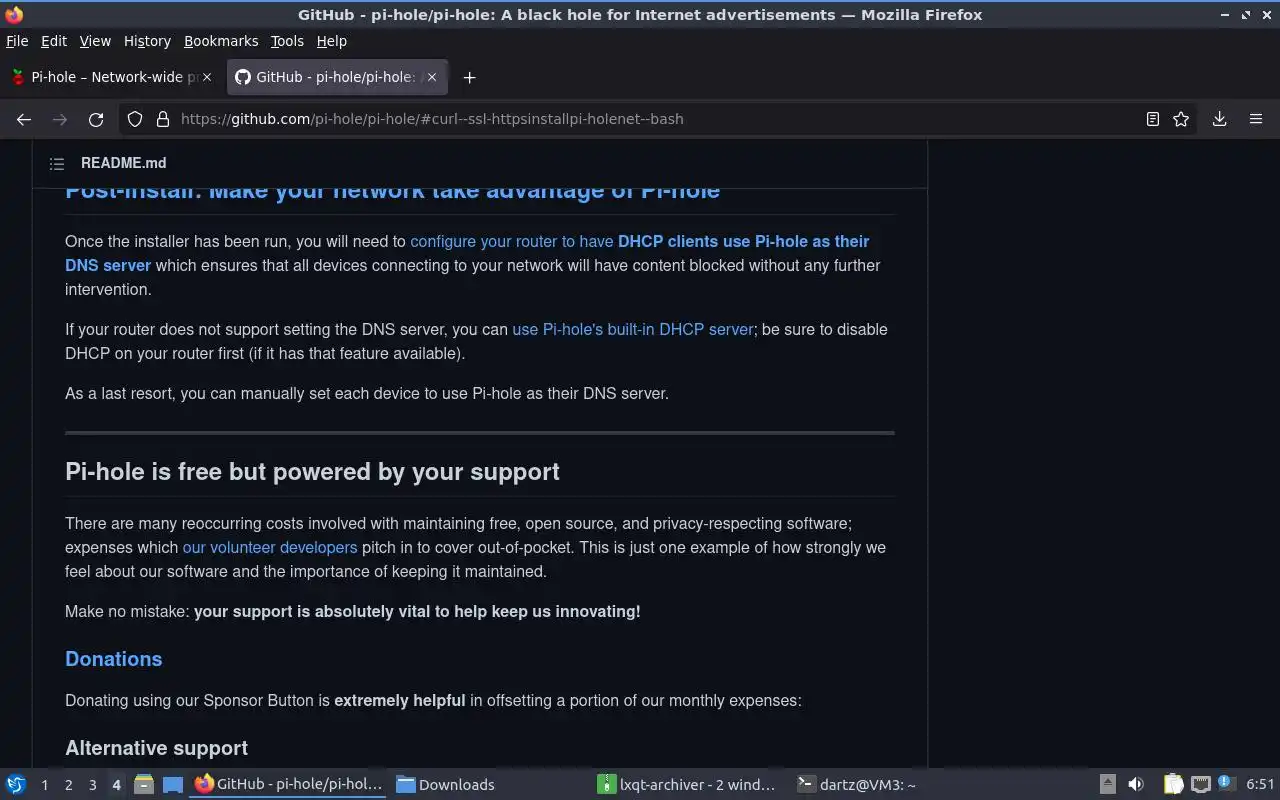Open the Edit menu
Viewport: 1280px width, 800px height.
tap(53, 41)
